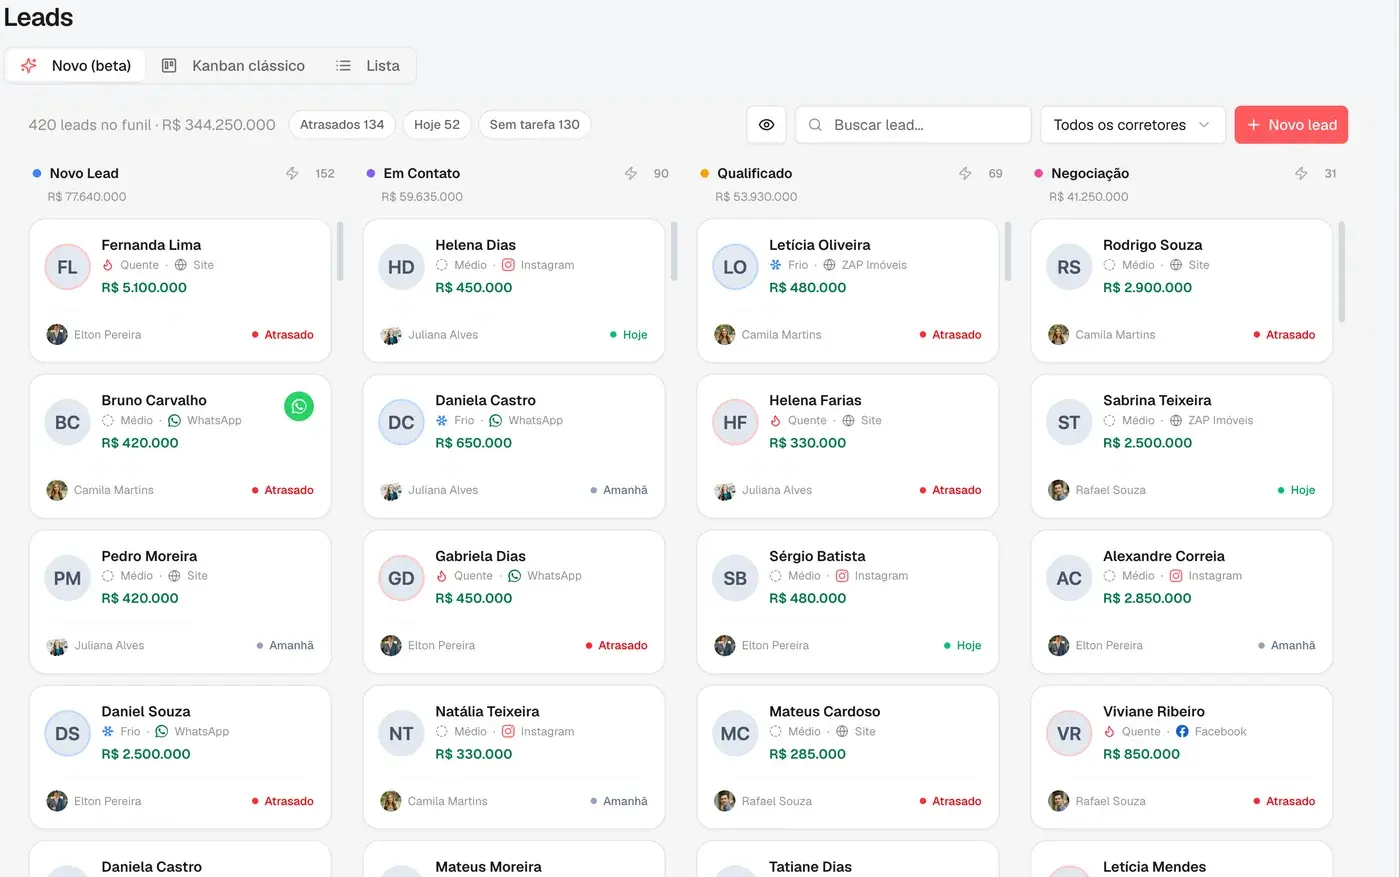Click the lightning icon in Qualificado column

coord(965,173)
